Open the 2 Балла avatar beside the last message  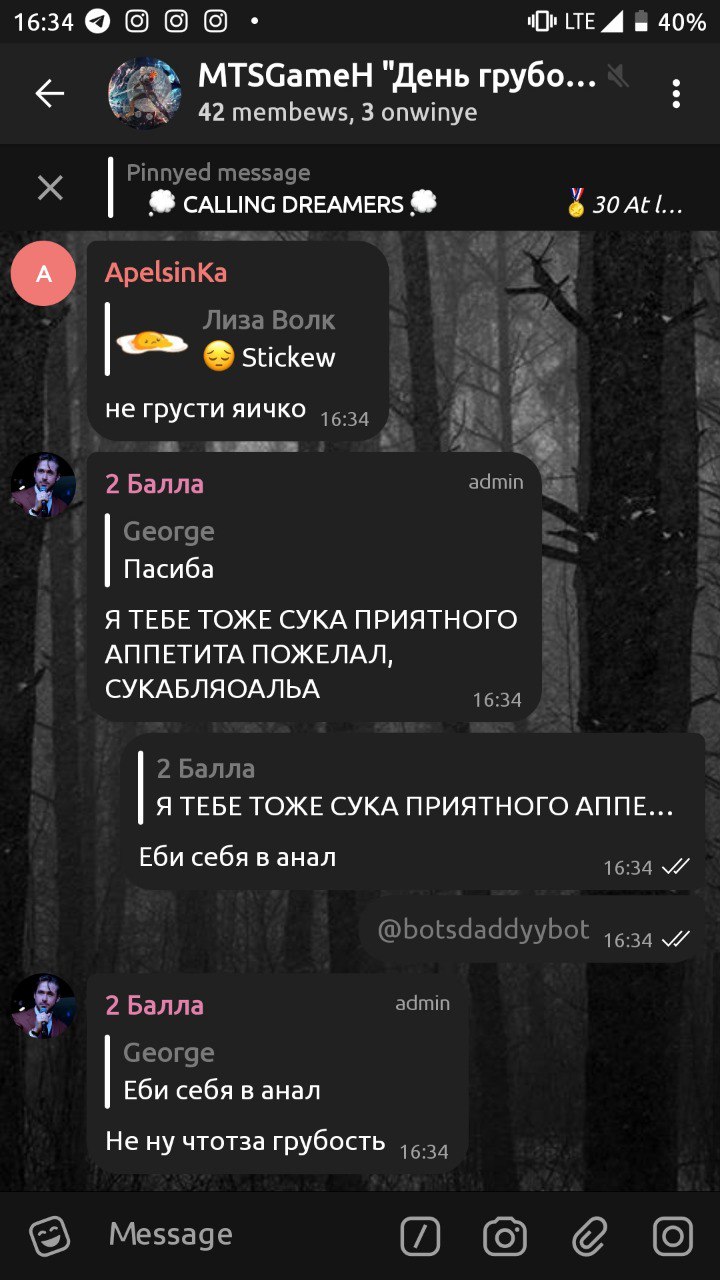pos(43,1006)
